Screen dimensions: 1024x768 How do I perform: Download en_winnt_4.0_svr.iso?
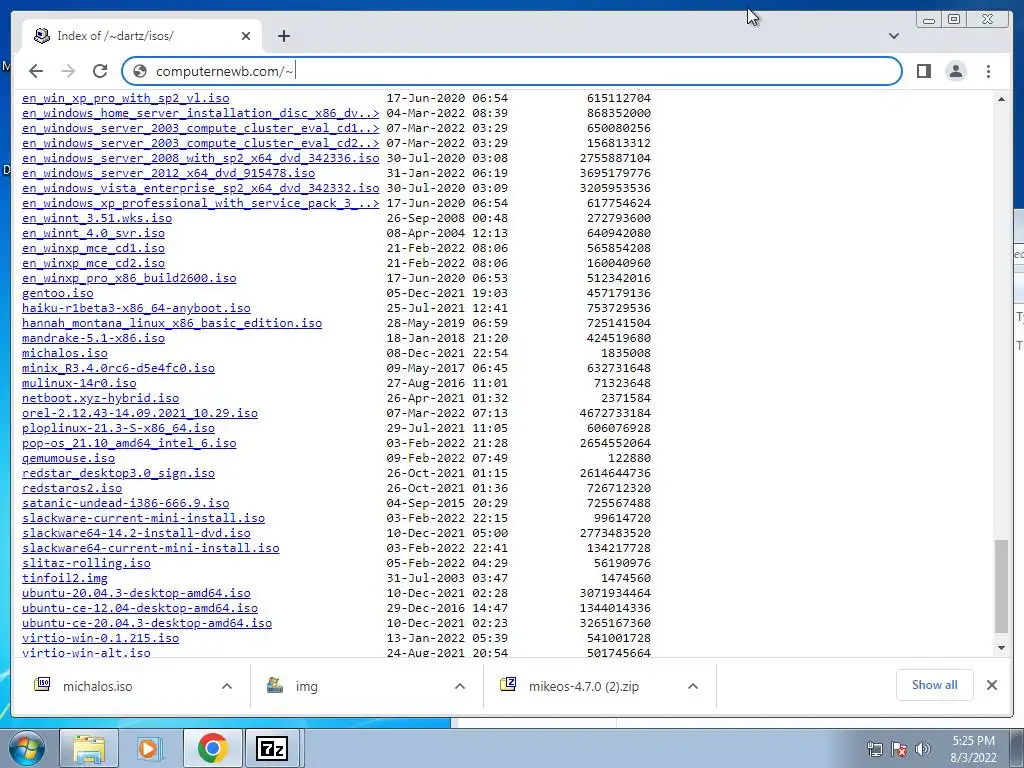(x=93, y=233)
